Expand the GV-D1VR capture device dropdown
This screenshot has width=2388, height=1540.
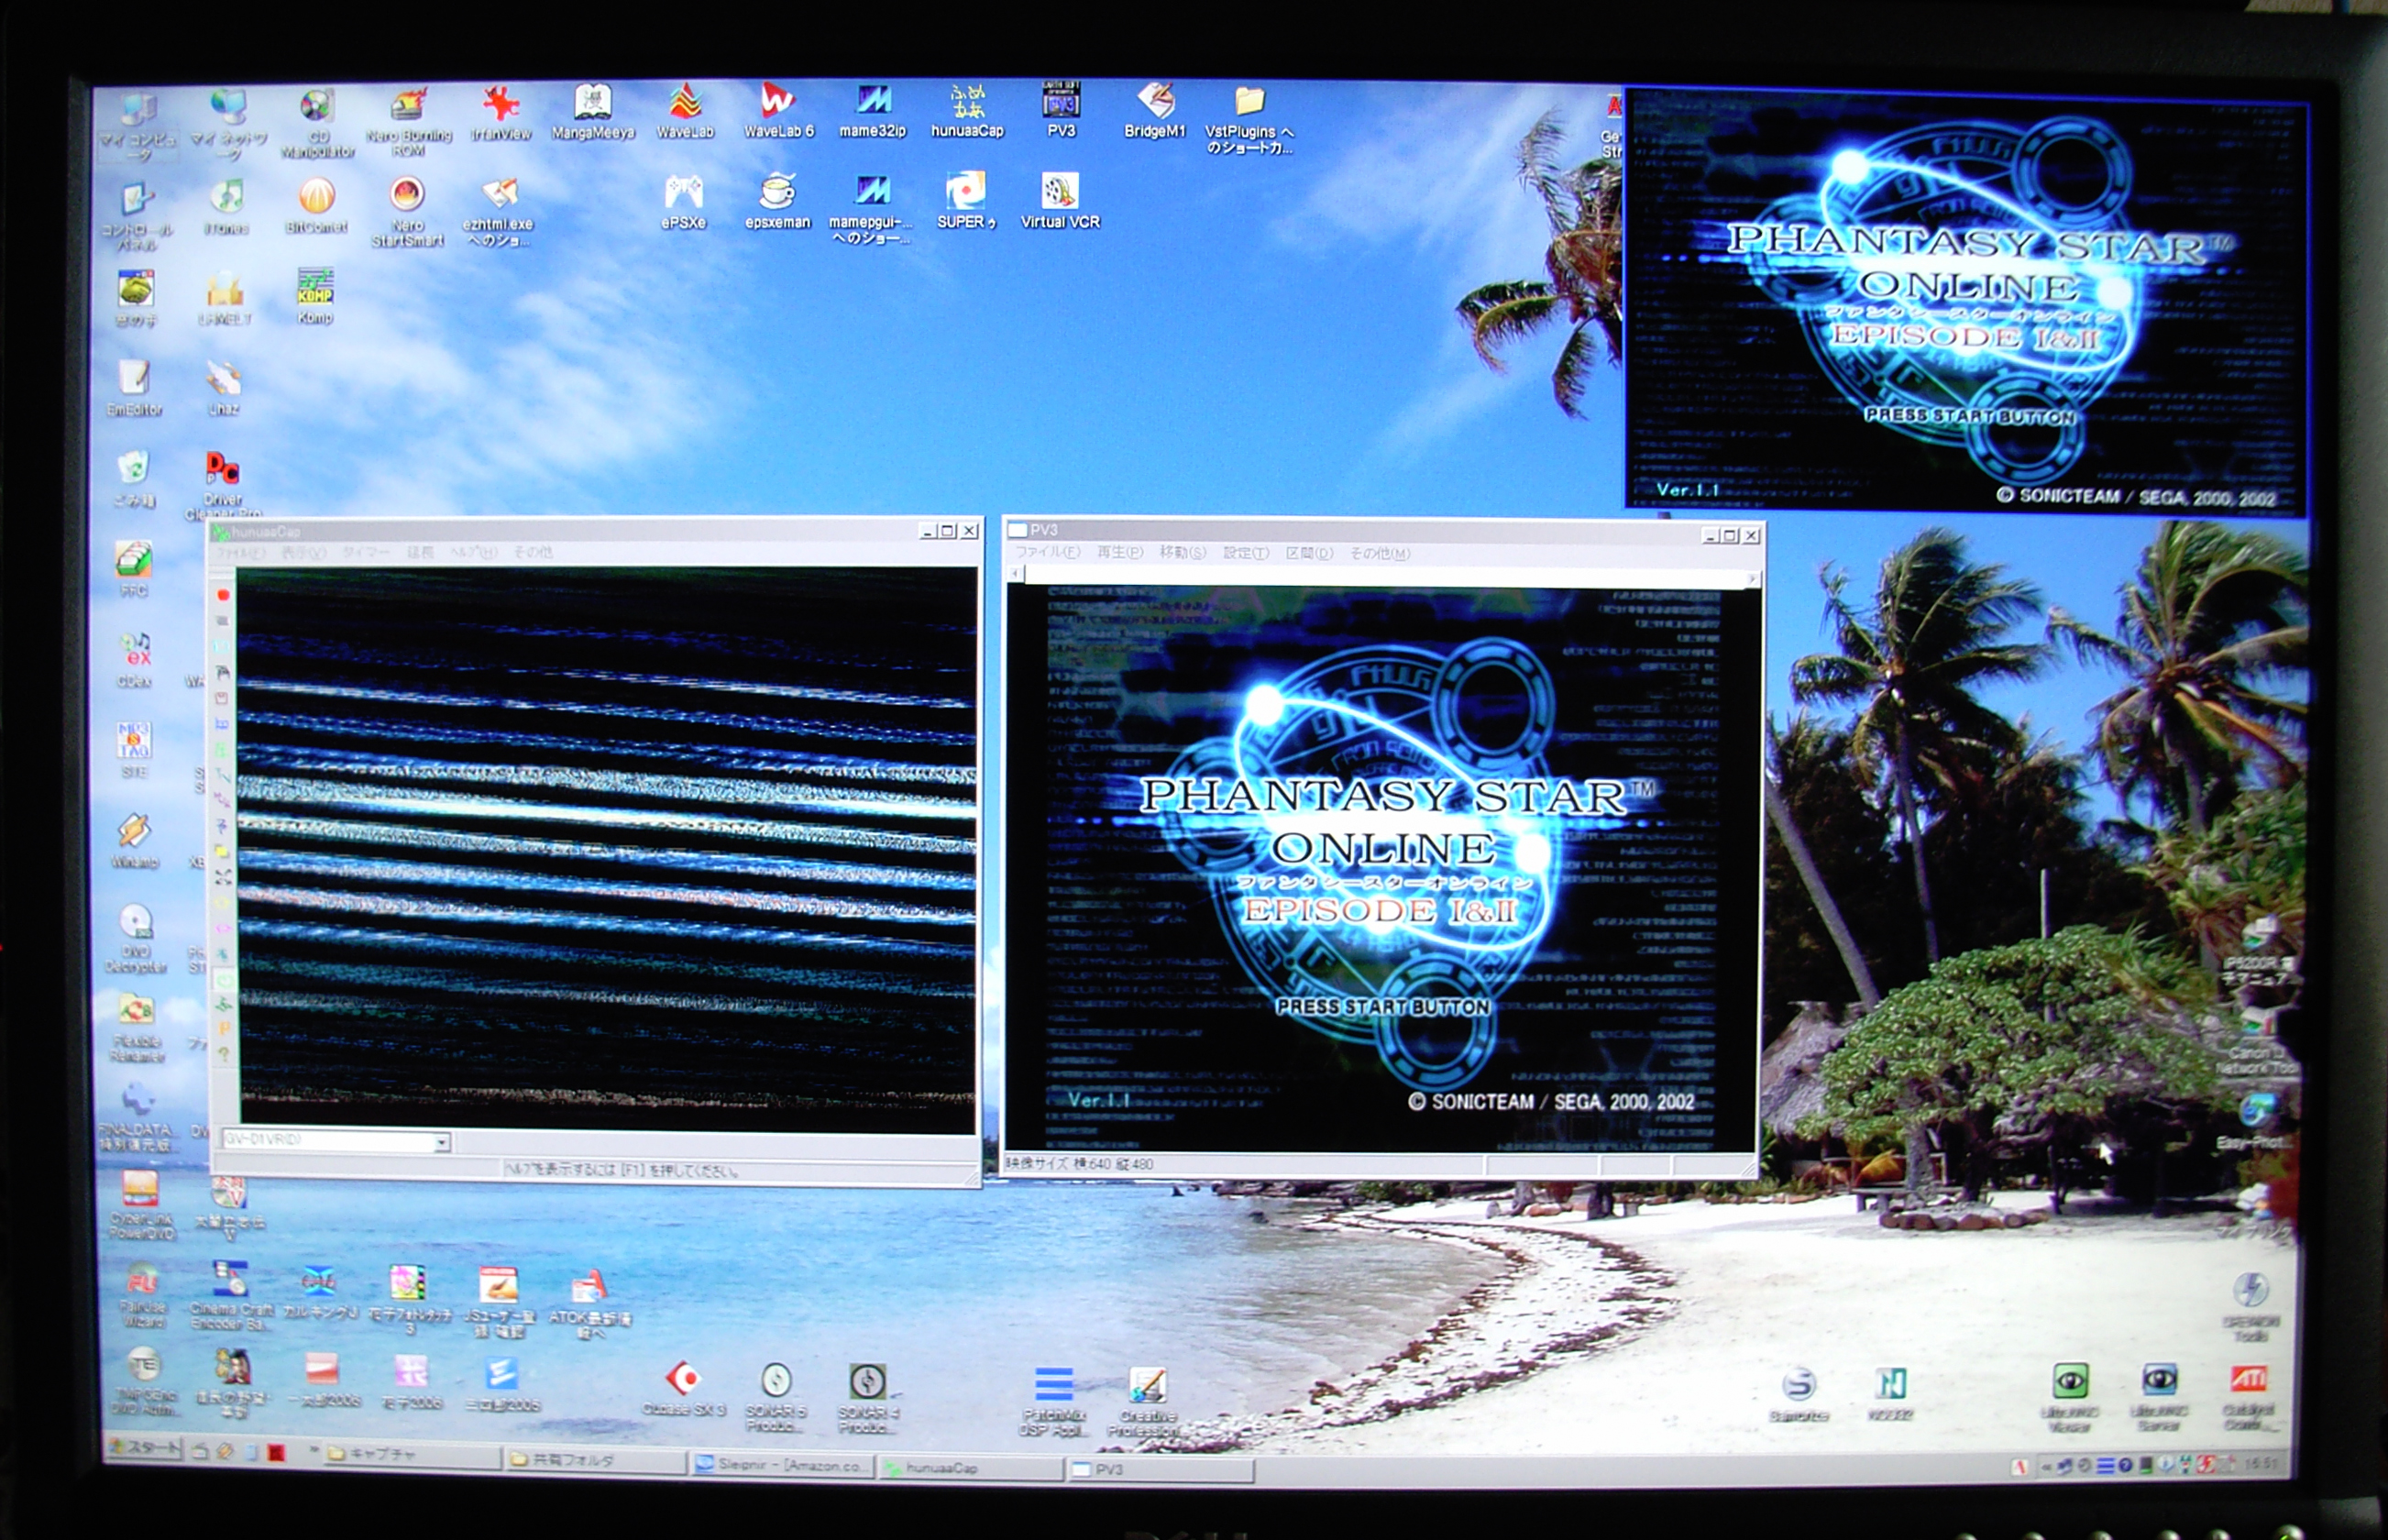pyautogui.click(x=441, y=1142)
